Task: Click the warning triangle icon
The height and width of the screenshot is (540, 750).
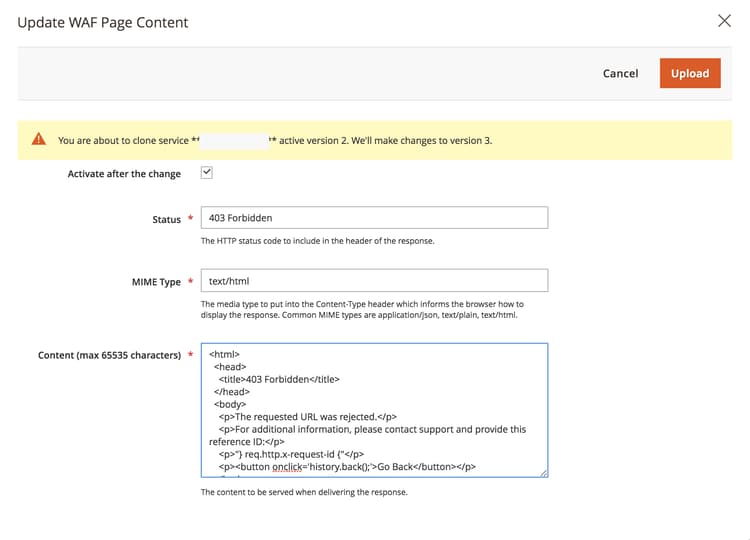Action: (39, 140)
